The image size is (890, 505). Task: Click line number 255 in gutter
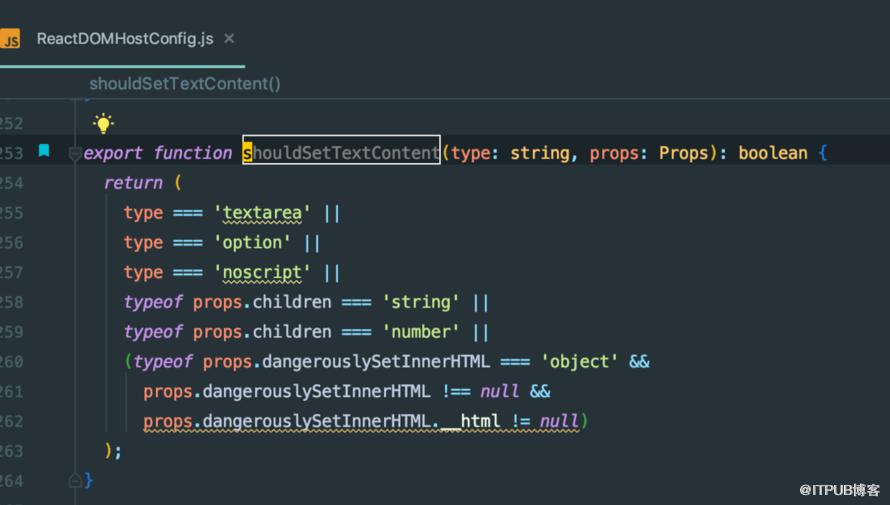(11, 213)
